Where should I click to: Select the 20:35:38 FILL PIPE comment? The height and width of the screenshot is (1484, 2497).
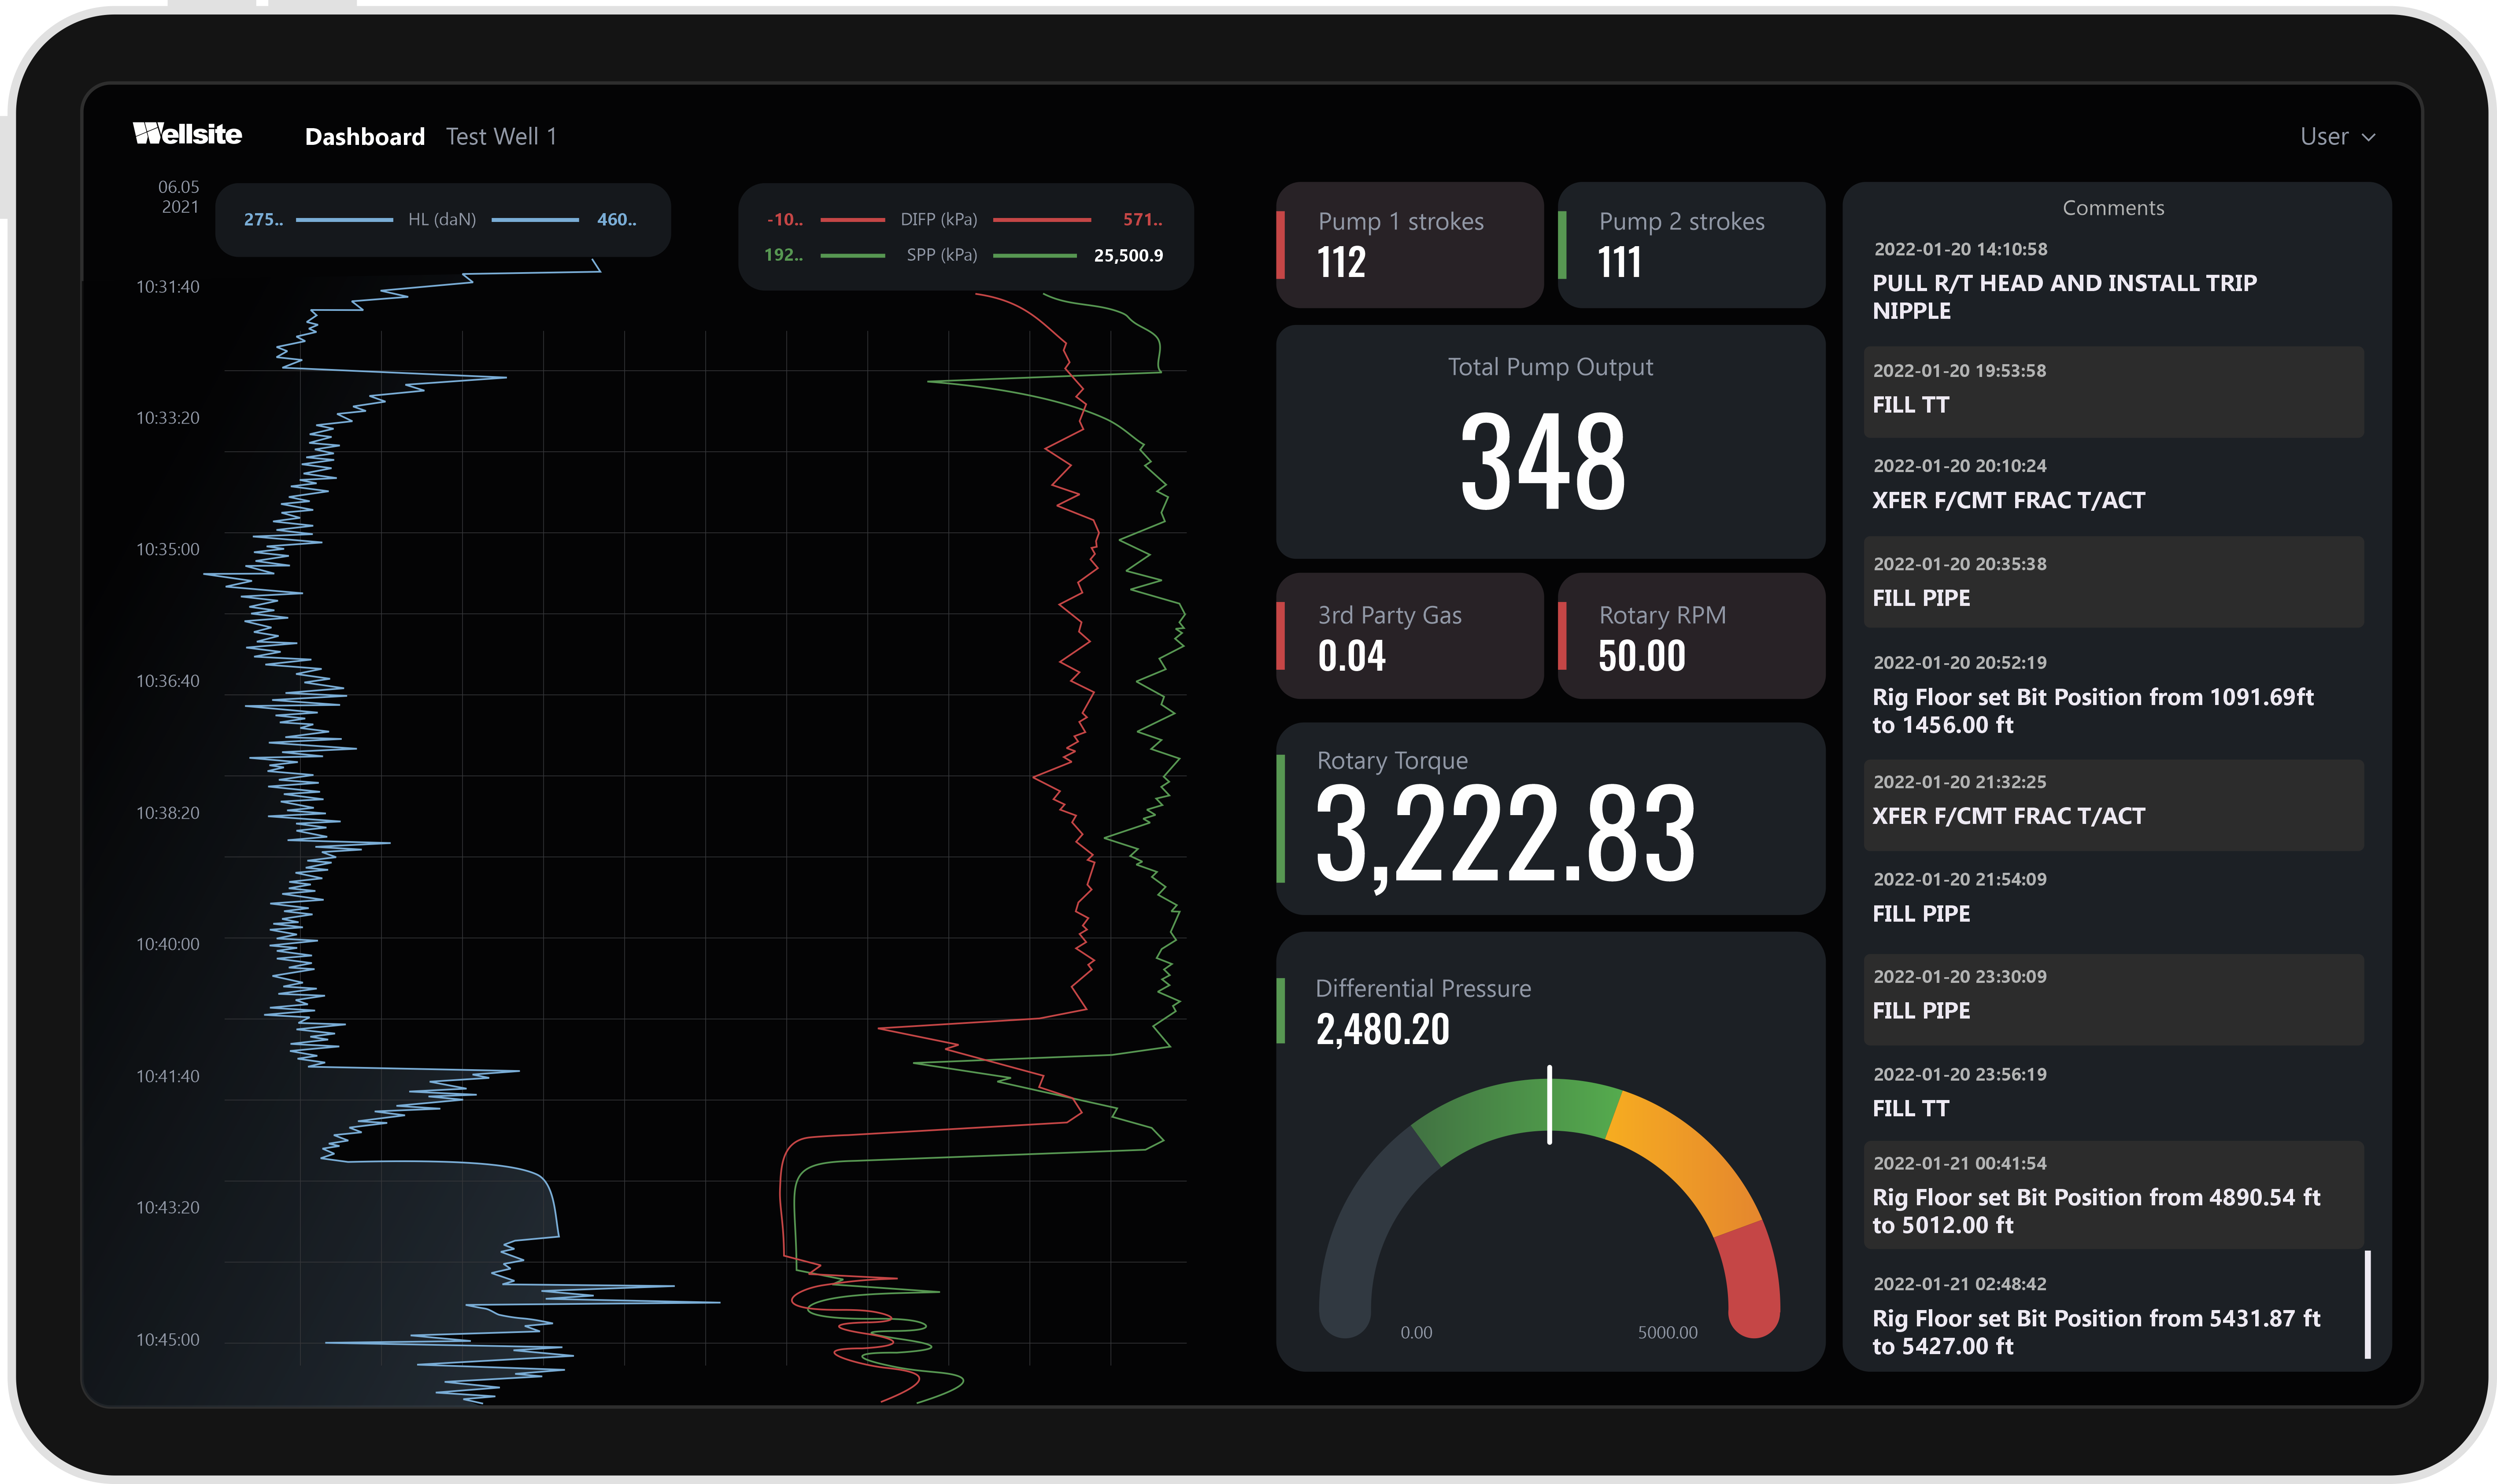[2113, 582]
